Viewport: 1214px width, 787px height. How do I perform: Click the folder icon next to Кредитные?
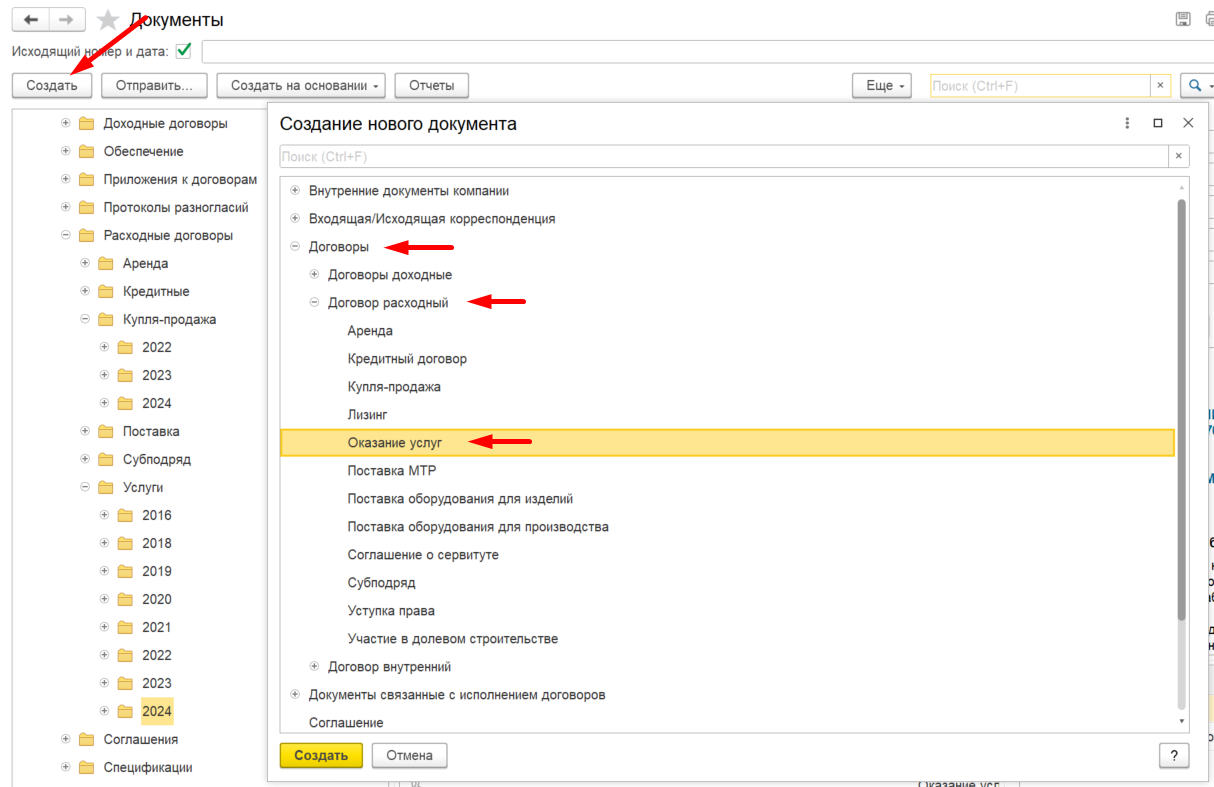click(105, 292)
